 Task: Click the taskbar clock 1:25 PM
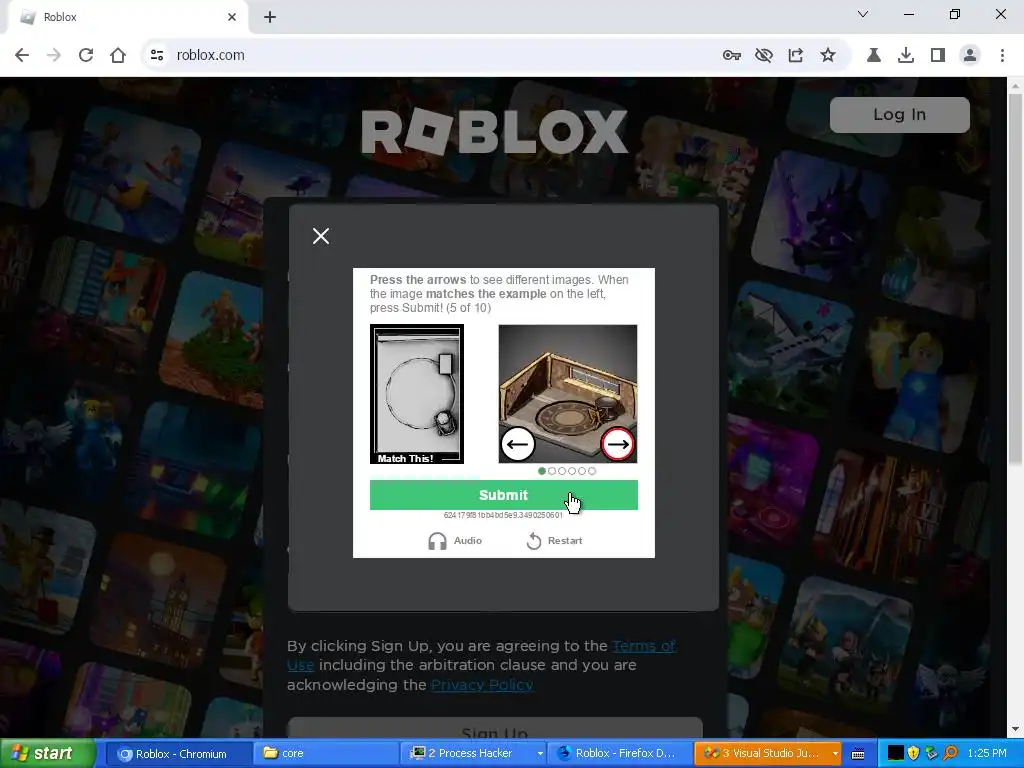coord(987,754)
